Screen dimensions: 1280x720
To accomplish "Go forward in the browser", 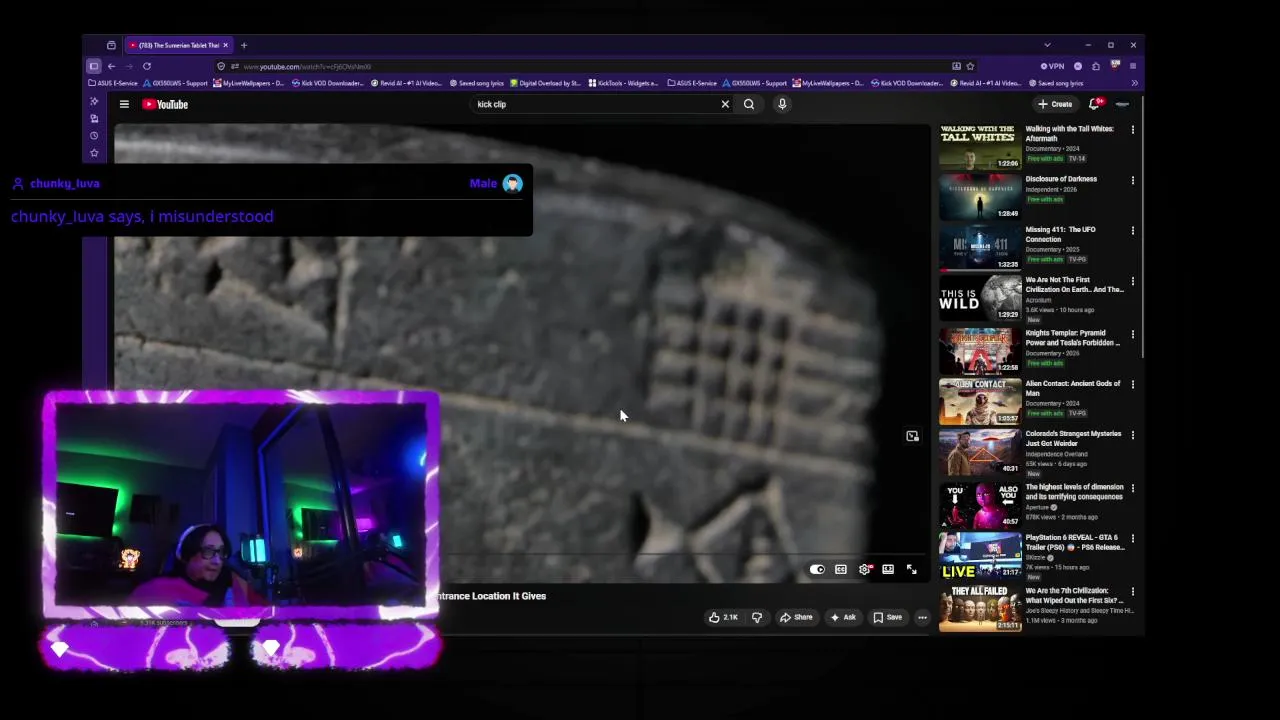I will click(129, 66).
